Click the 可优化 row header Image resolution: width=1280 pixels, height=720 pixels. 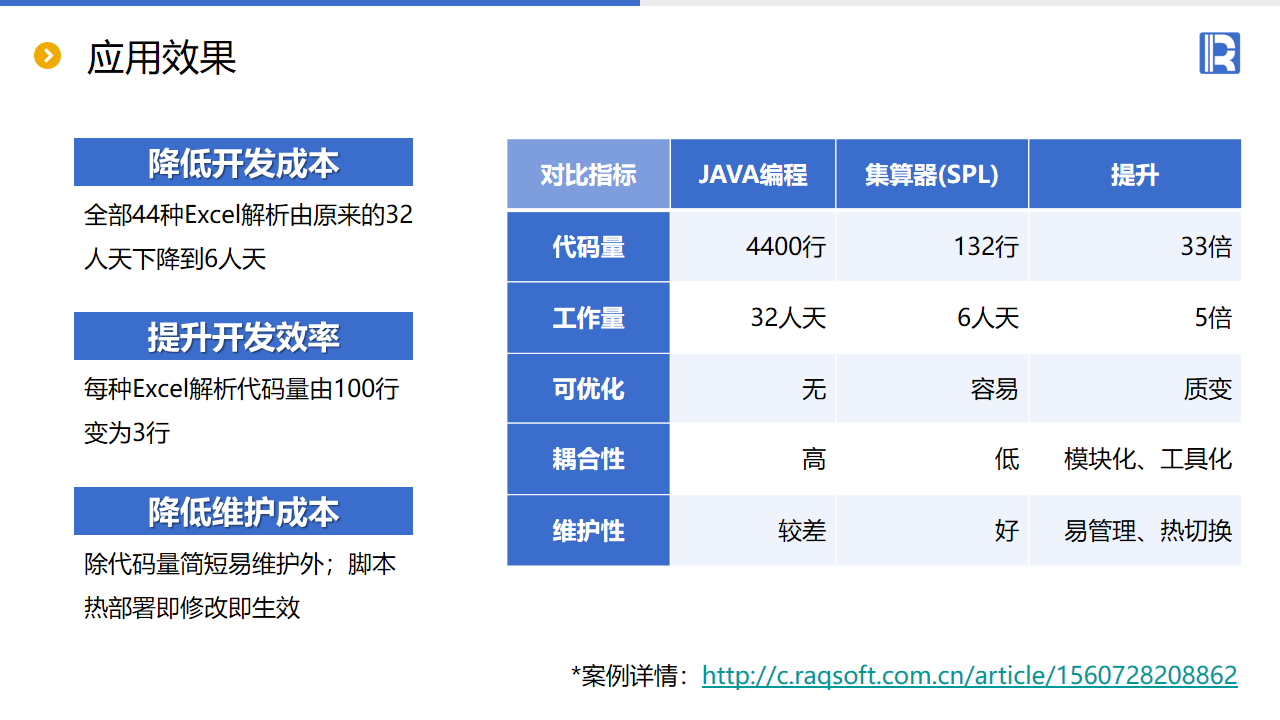588,388
